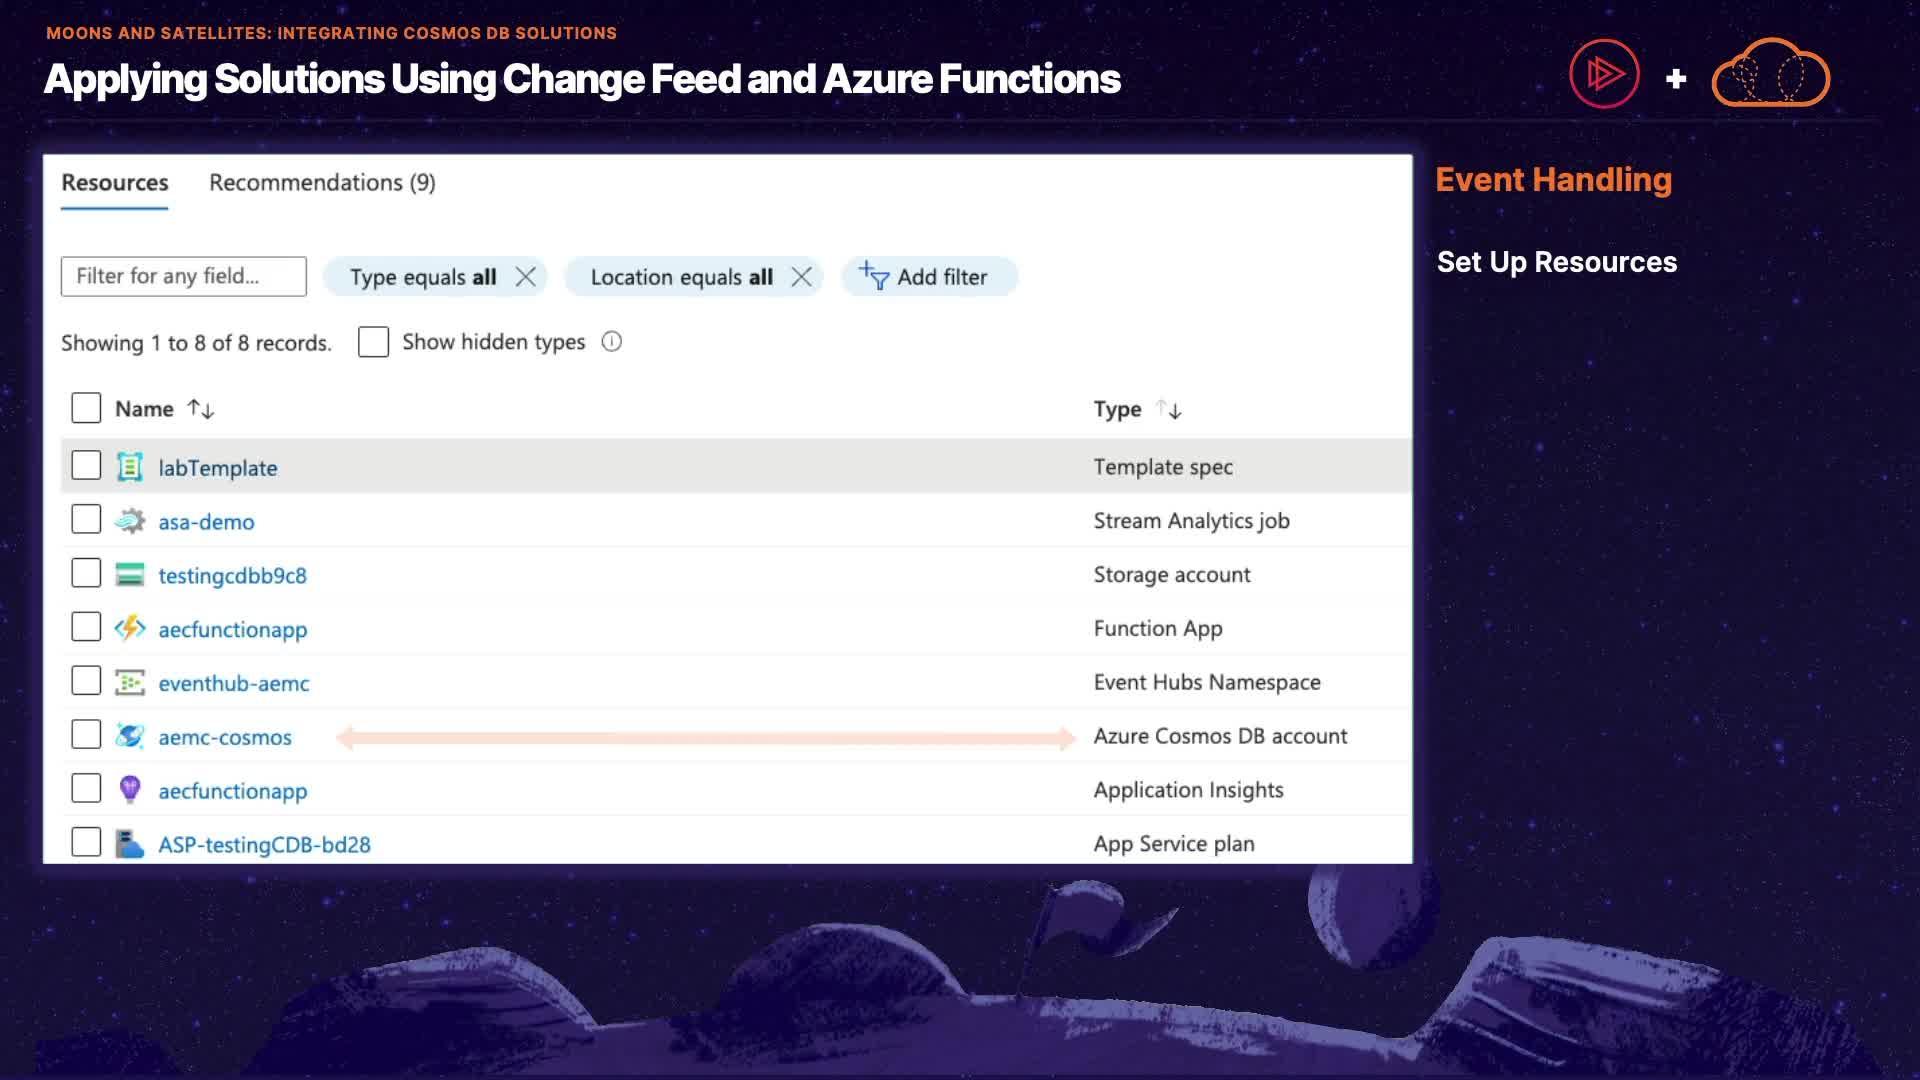Click the aecfunctionapp Function App lightning icon
1920x1080 pixels.
(130, 628)
